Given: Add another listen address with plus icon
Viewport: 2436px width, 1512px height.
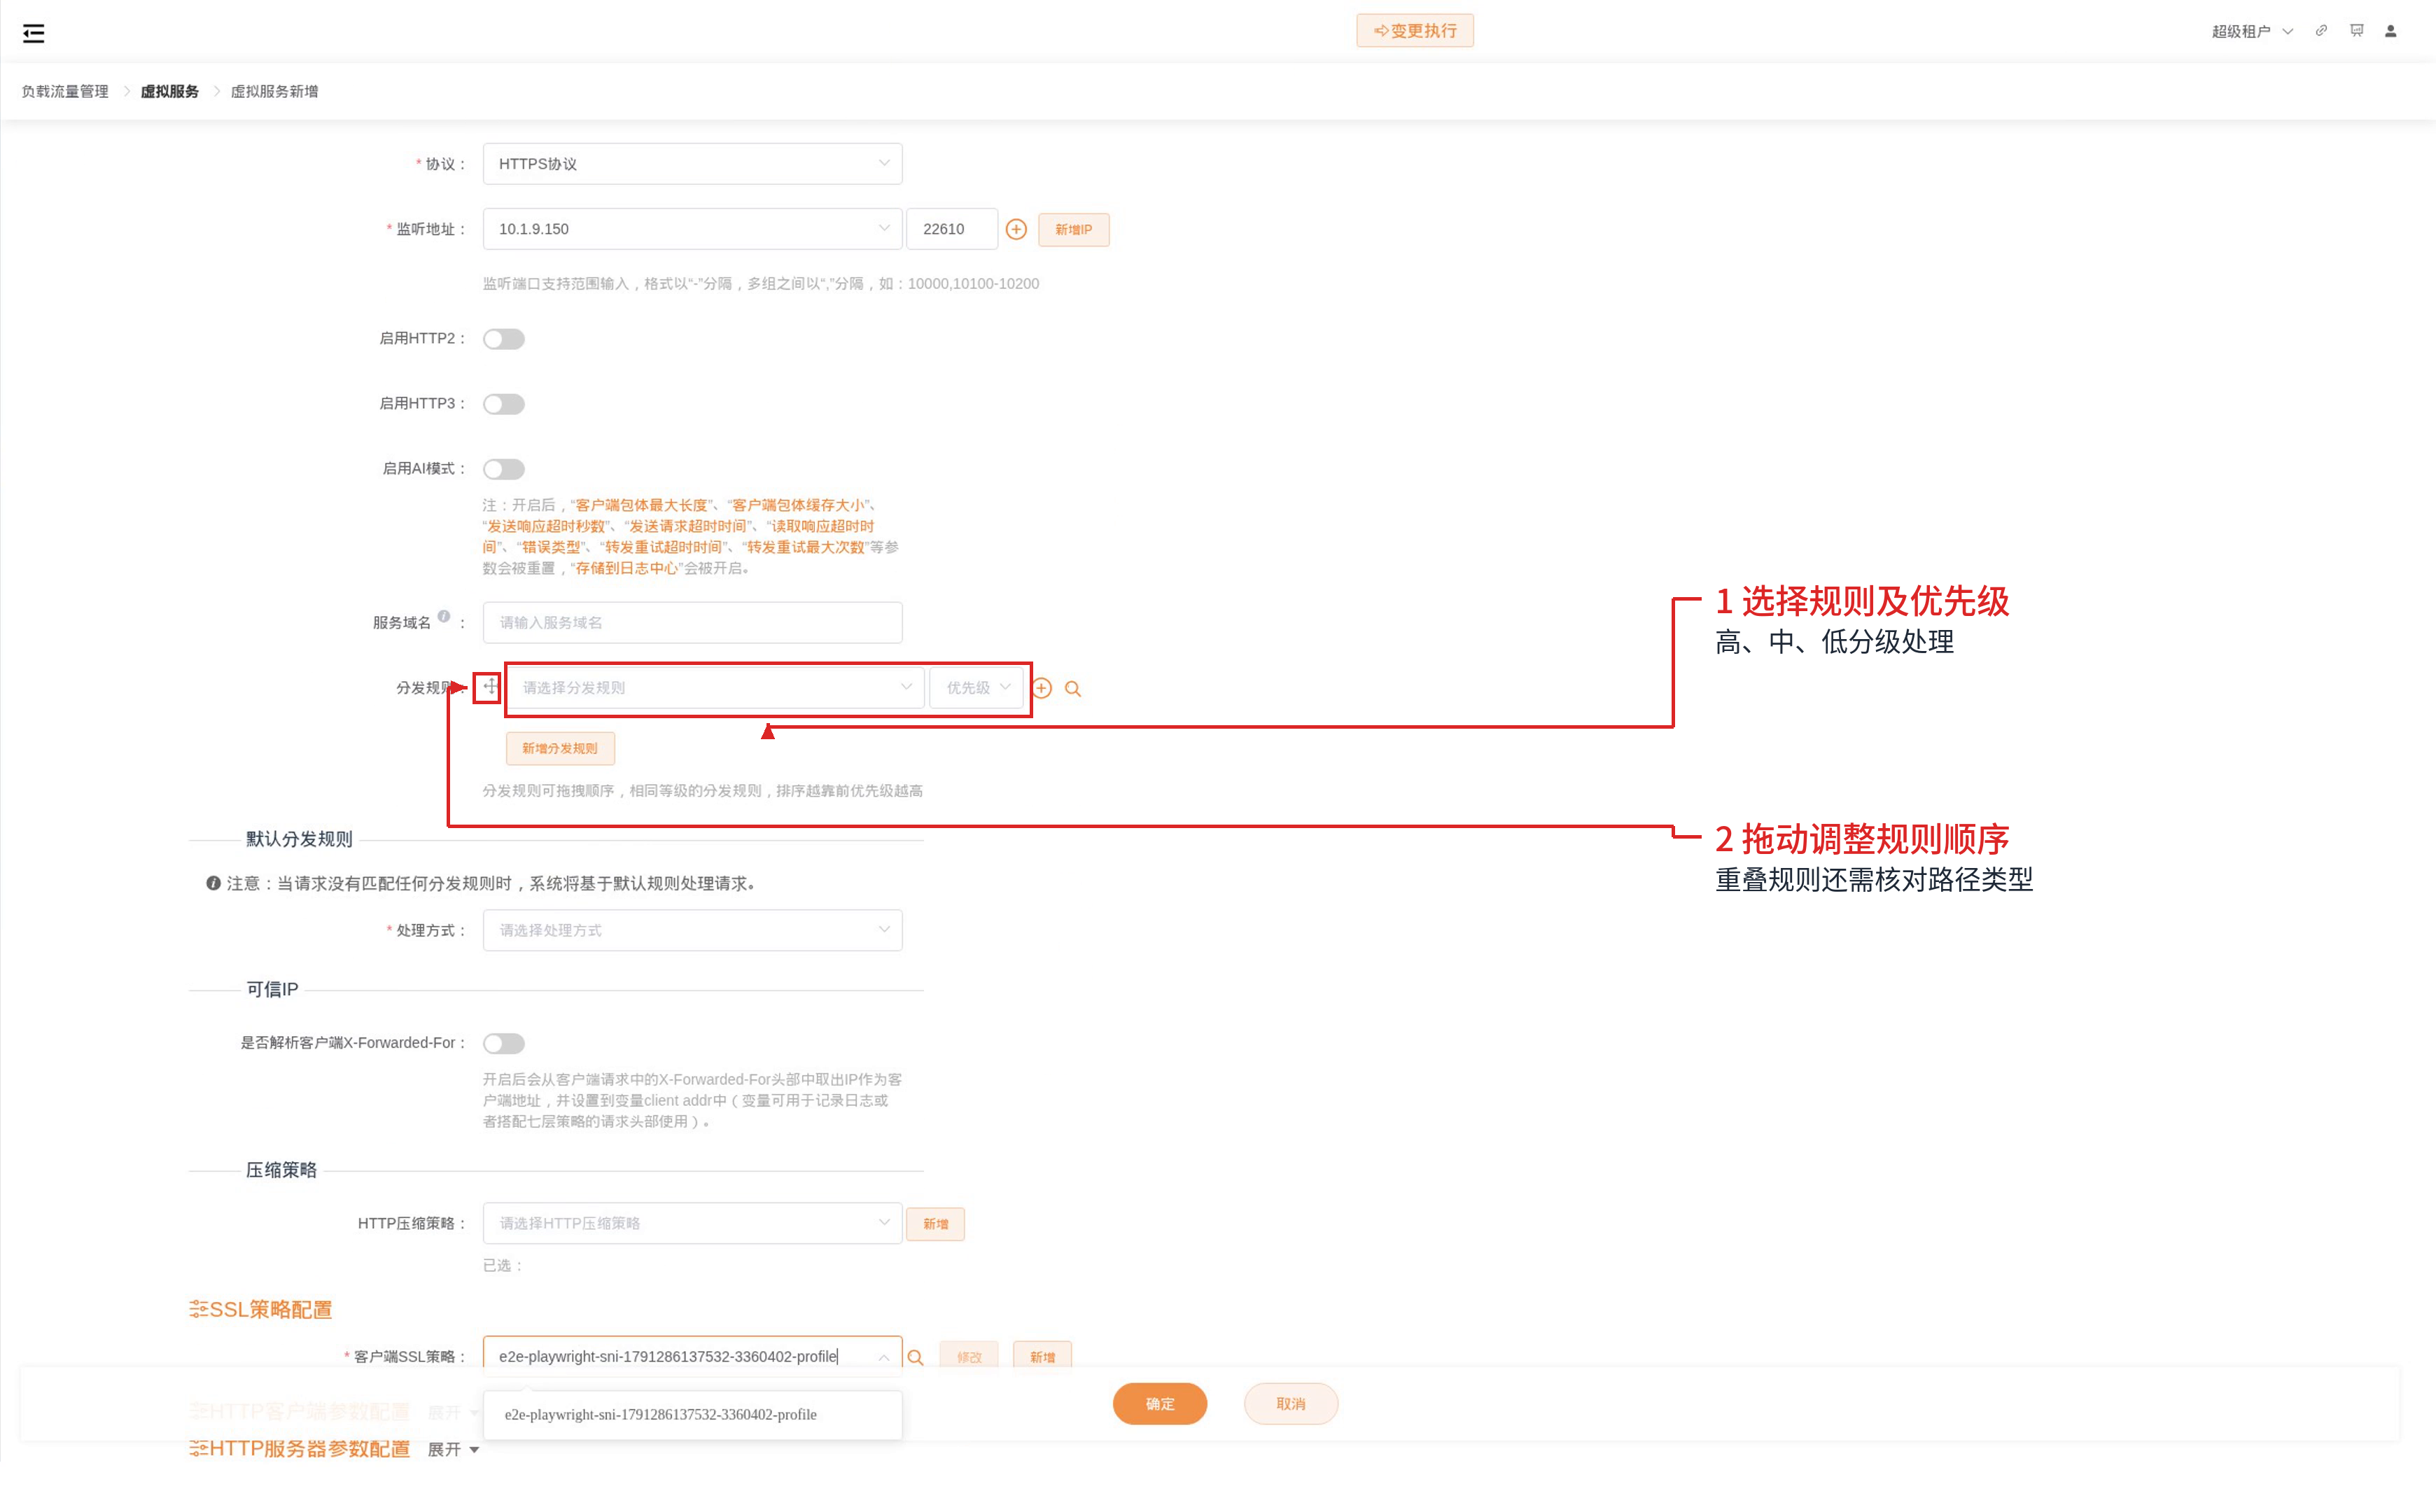Looking at the screenshot, I should 1016,229.
